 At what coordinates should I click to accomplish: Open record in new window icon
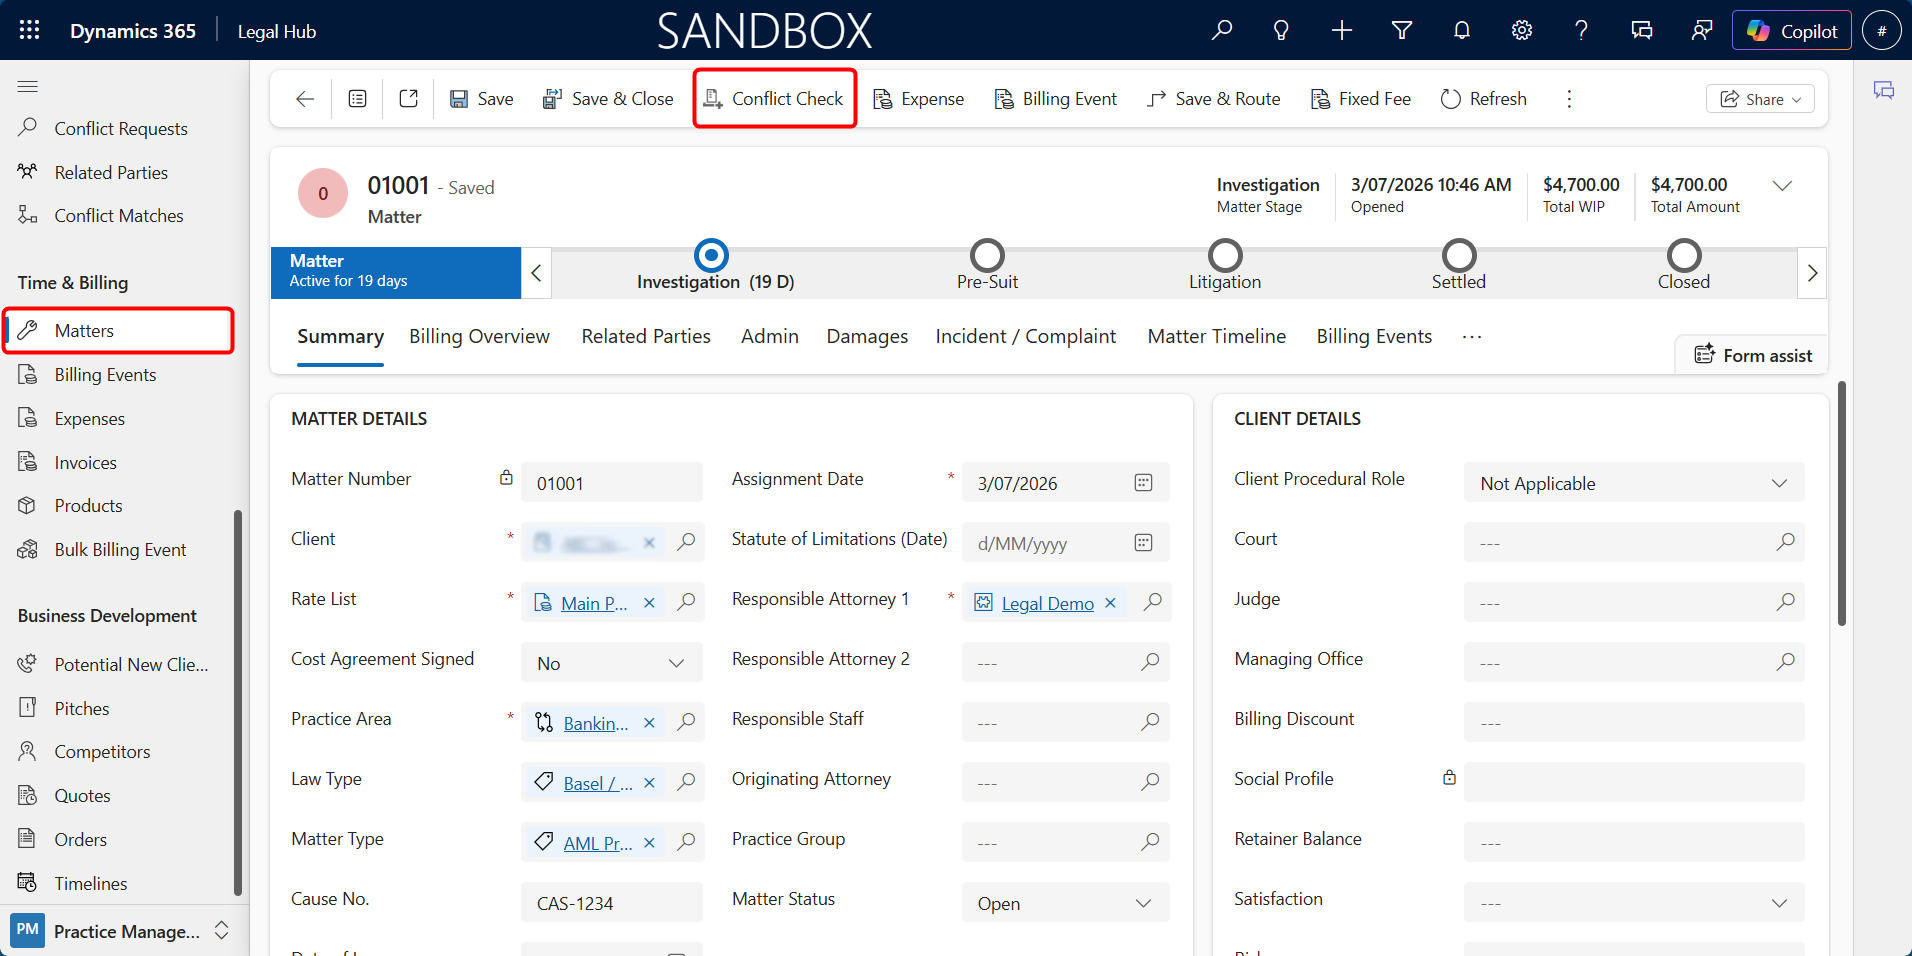click(408, 99)
